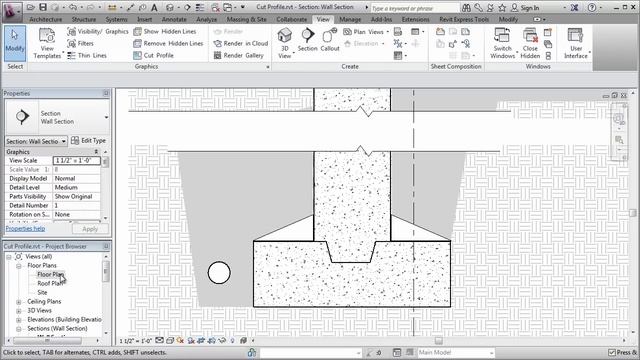
Task: Click the visual style icon in view control bar
Action: pyautogui.click(x=169, y=340)
